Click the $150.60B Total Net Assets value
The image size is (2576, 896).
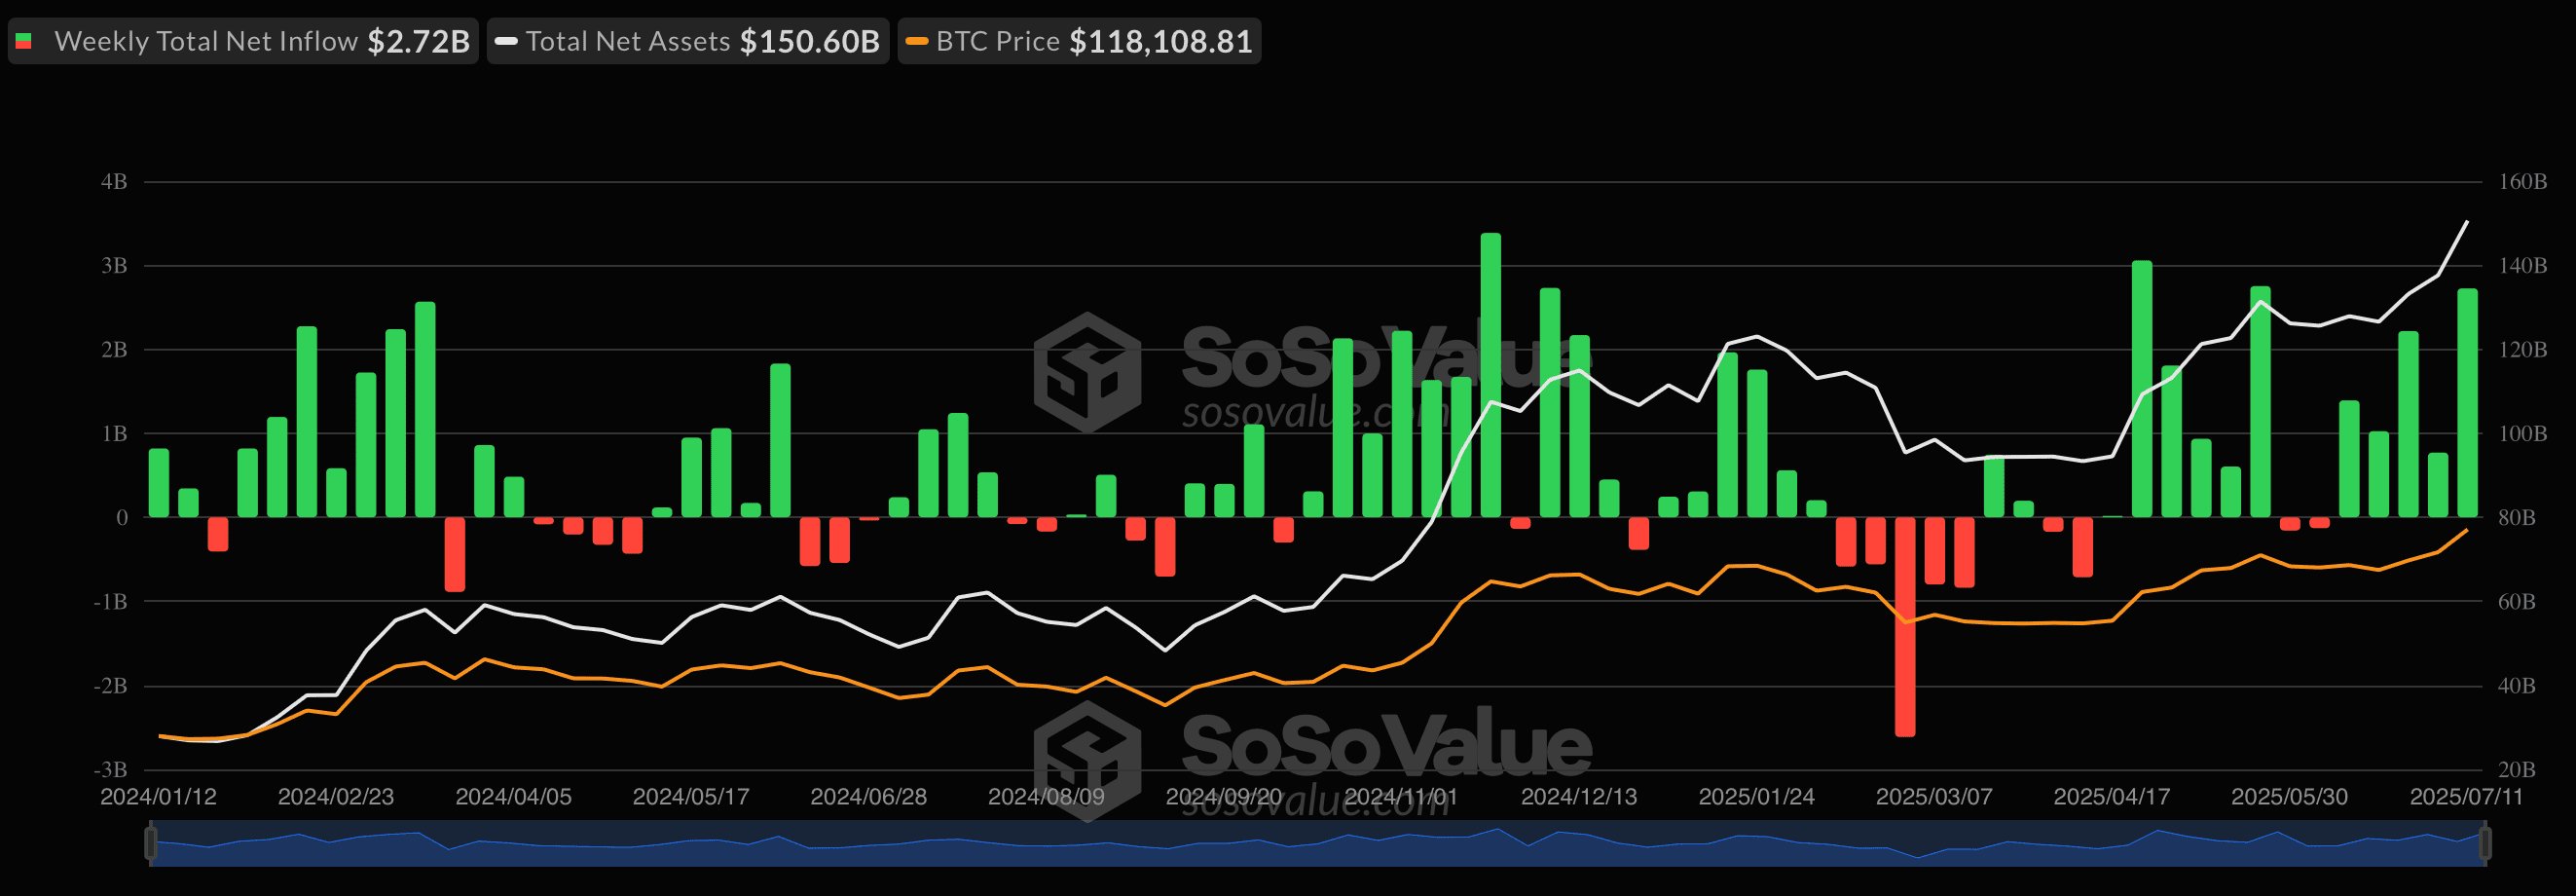click(x=809, y=41)
